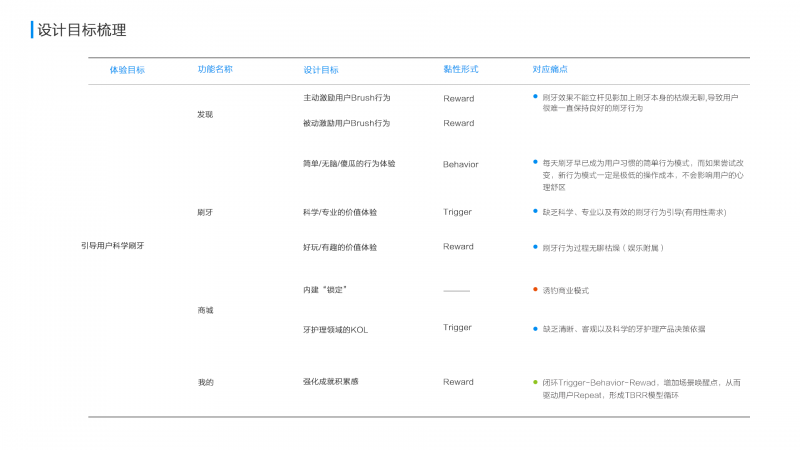Viewport: 800px width, 450px height.
Task: Select the text 好玩/有趣的价值体验
Action: (340, 247)
